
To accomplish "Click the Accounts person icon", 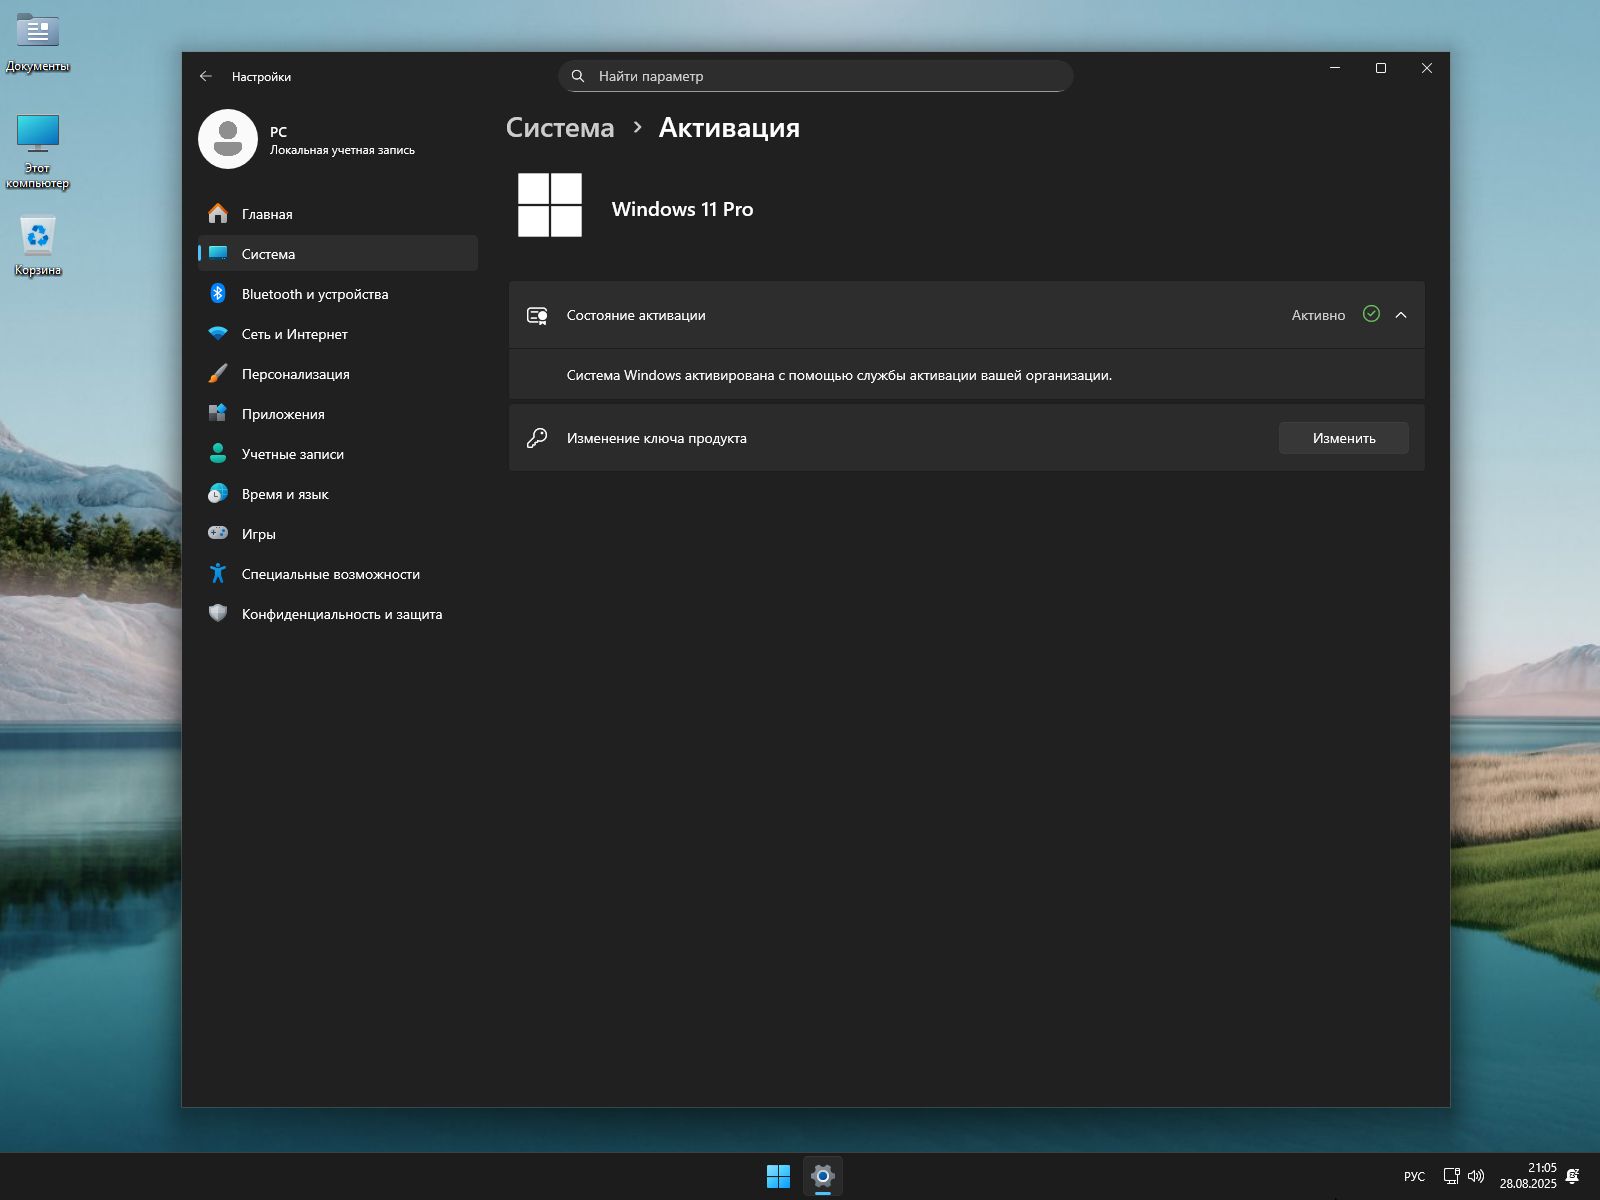I will click(218, 453).
